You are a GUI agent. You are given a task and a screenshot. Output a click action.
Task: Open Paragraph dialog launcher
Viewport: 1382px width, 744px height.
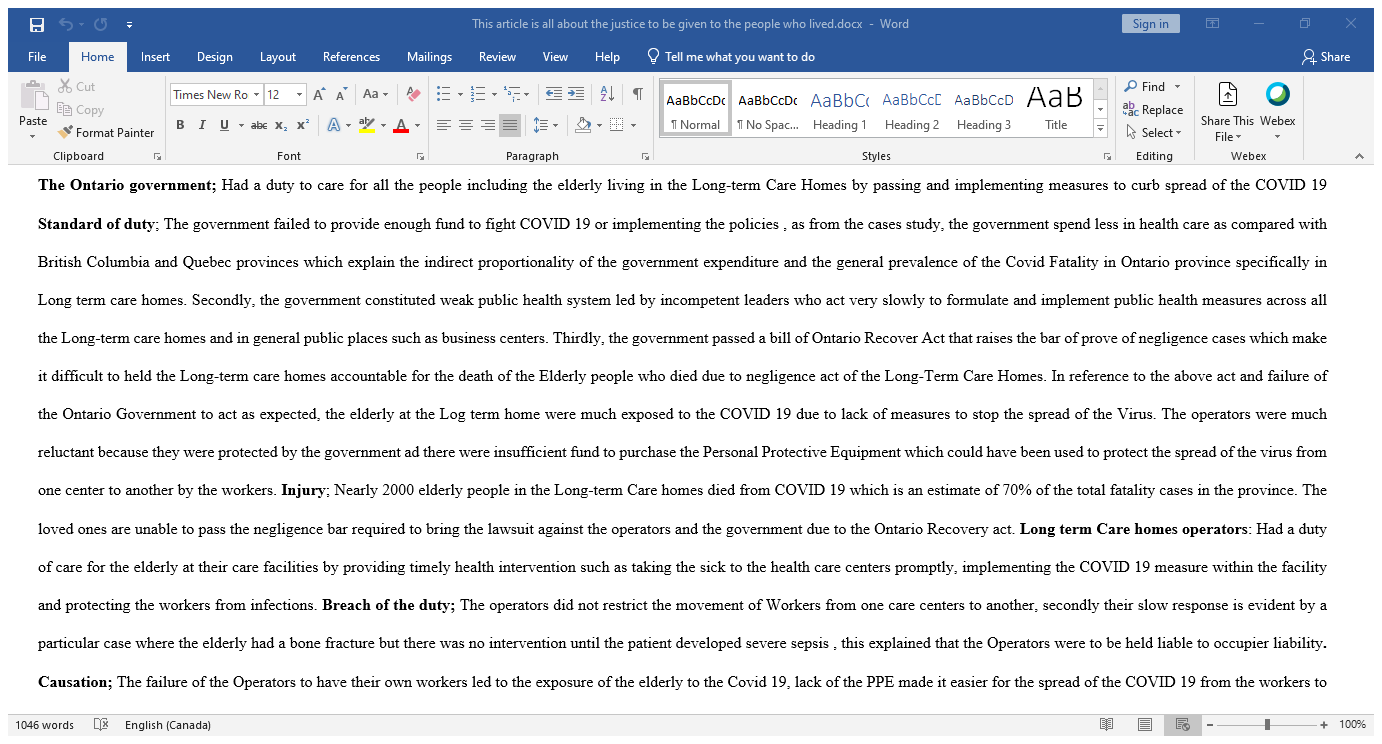click(645, 157)
